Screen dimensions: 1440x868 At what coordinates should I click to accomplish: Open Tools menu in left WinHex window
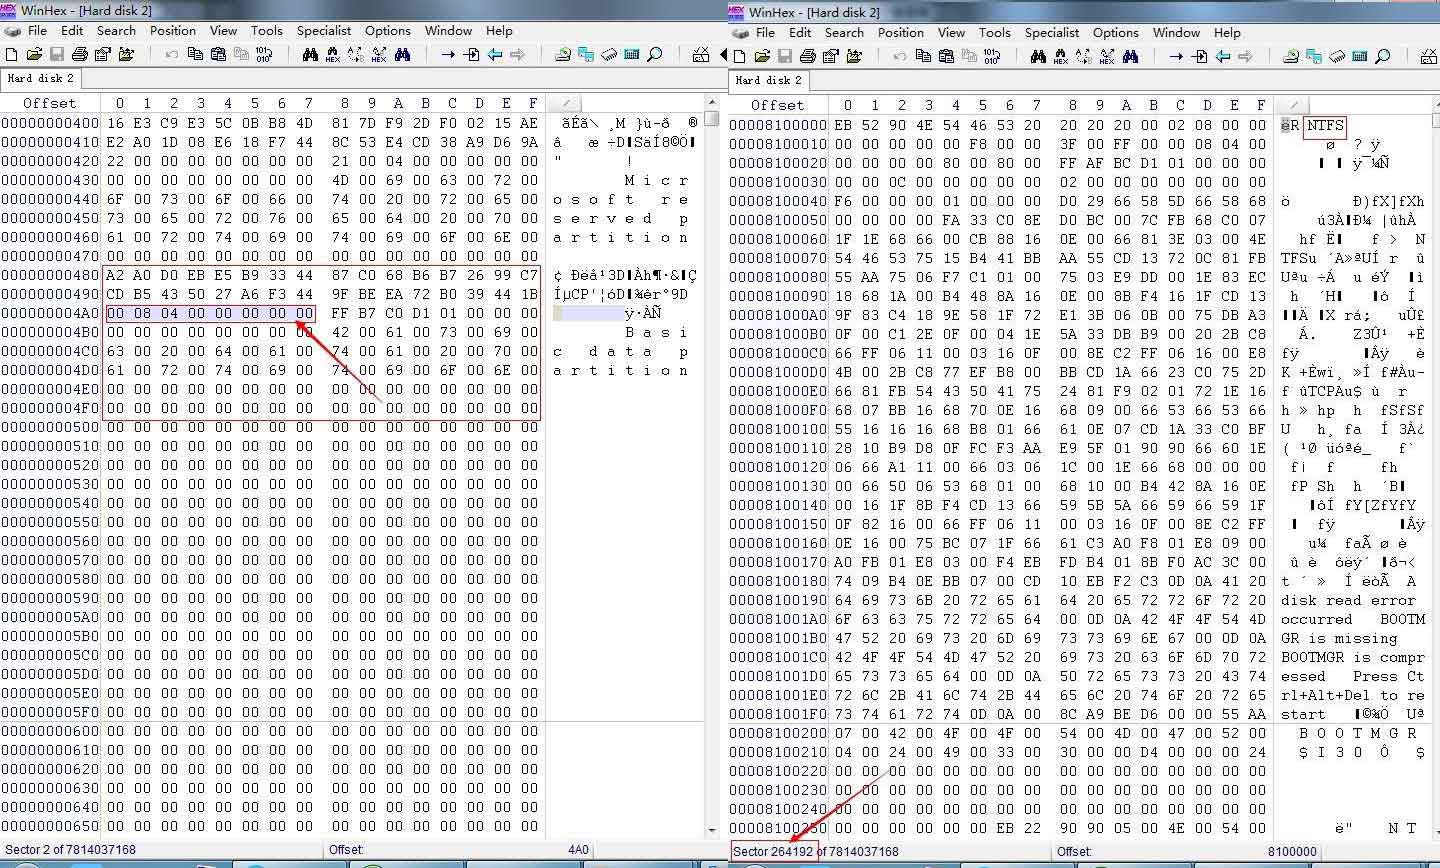click(x=266, y=30)
